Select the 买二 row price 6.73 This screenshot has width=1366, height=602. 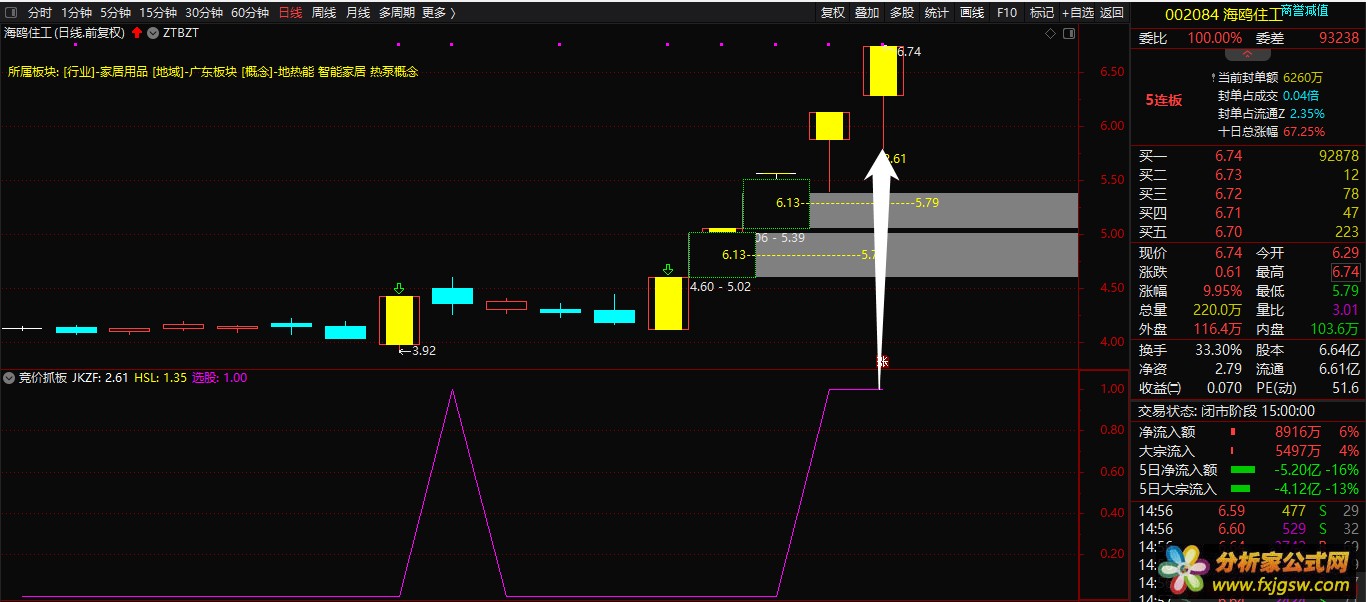pyautogui.click(x=1228, y=175)
